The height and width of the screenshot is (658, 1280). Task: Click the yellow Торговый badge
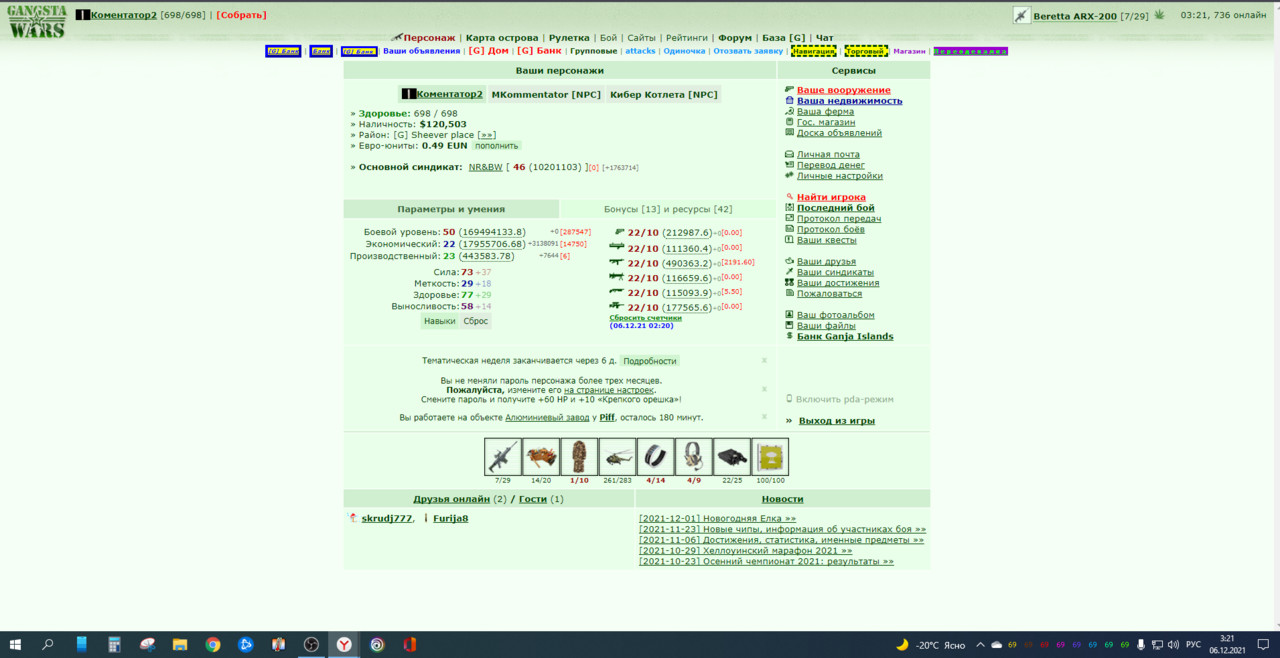pyautogui.click(x=865, y=51)
